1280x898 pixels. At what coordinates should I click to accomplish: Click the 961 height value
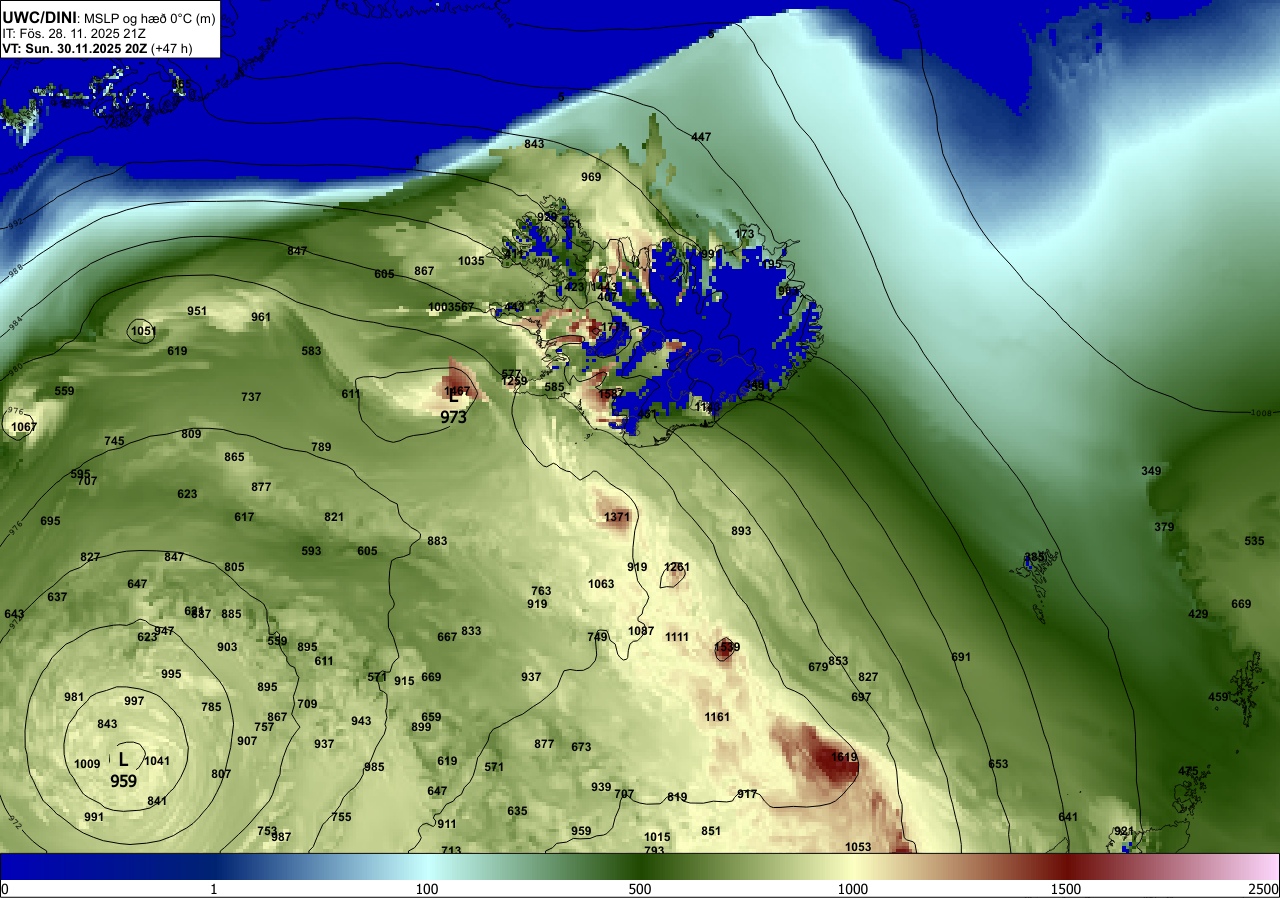pyautogui.click(x=261, y=317)
